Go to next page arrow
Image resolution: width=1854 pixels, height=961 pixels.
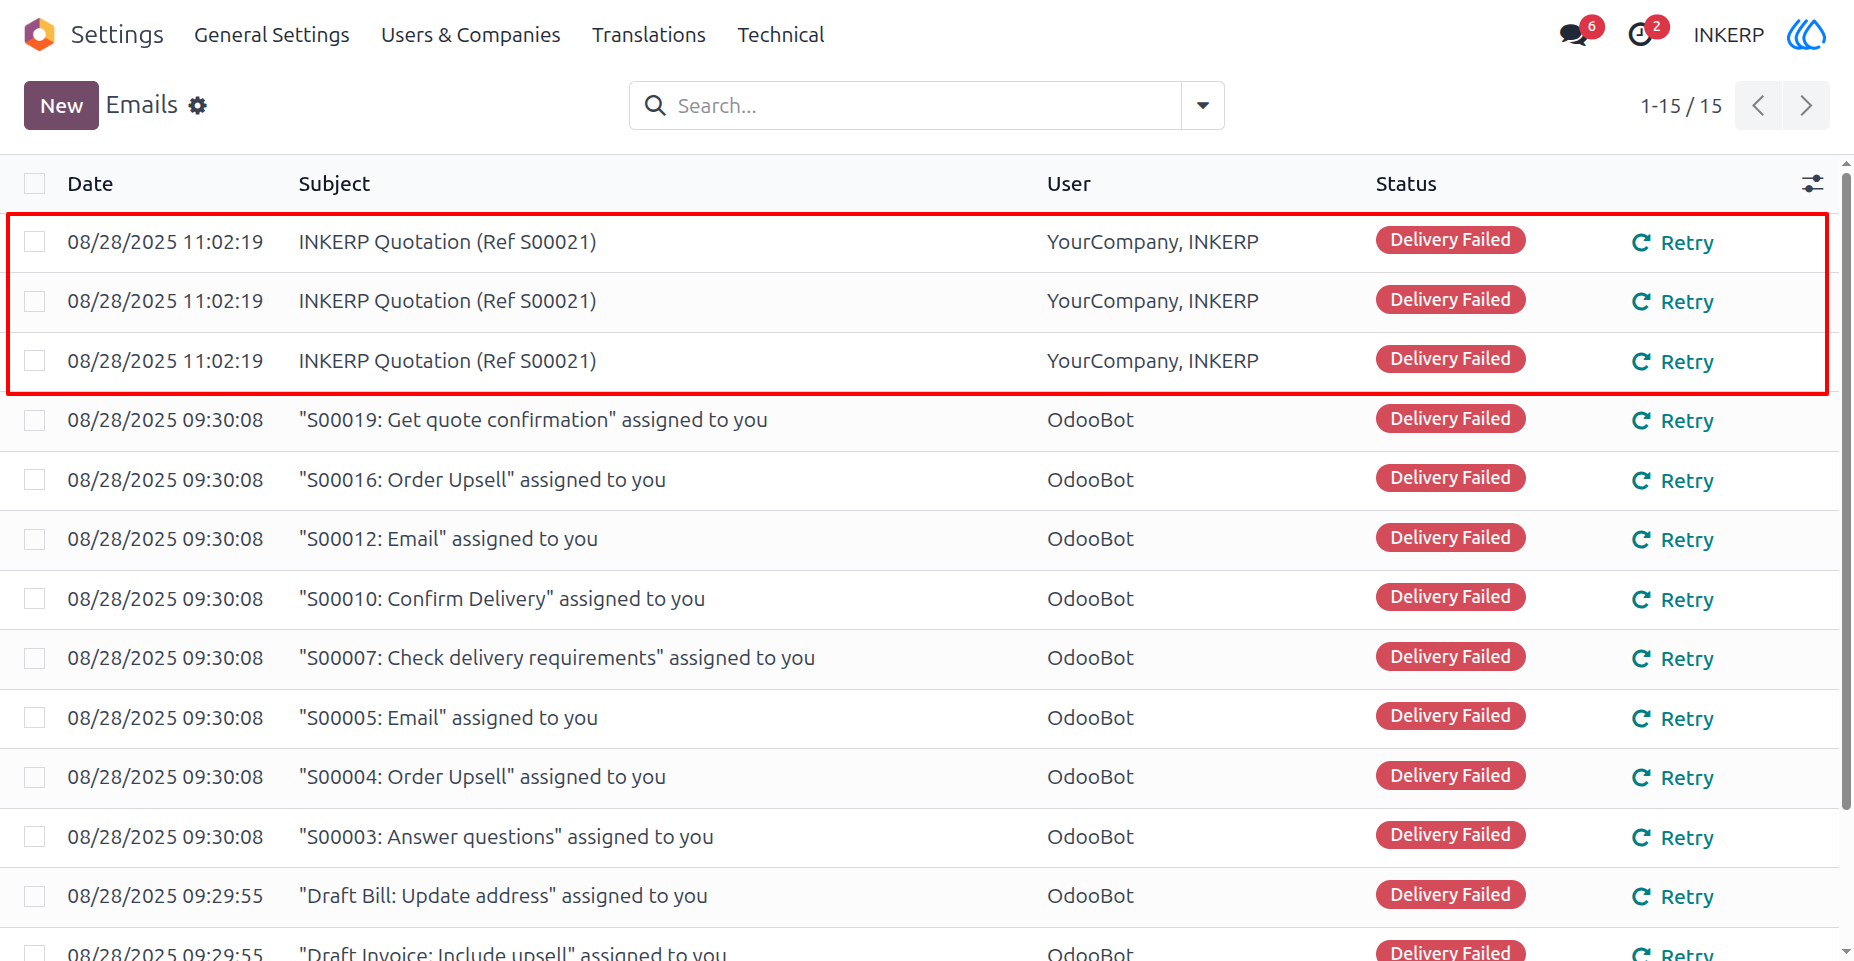[1806, 106]
